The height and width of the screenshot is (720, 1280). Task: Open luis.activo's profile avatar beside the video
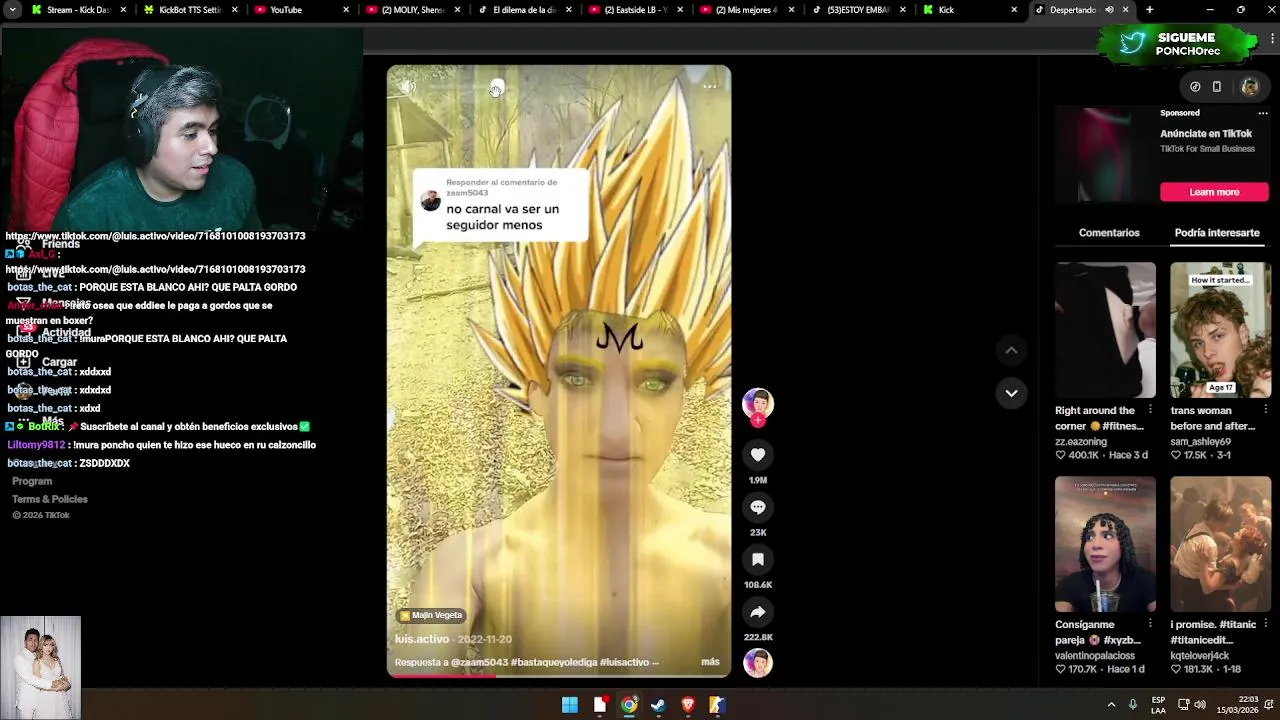click(x=757, y=403)
